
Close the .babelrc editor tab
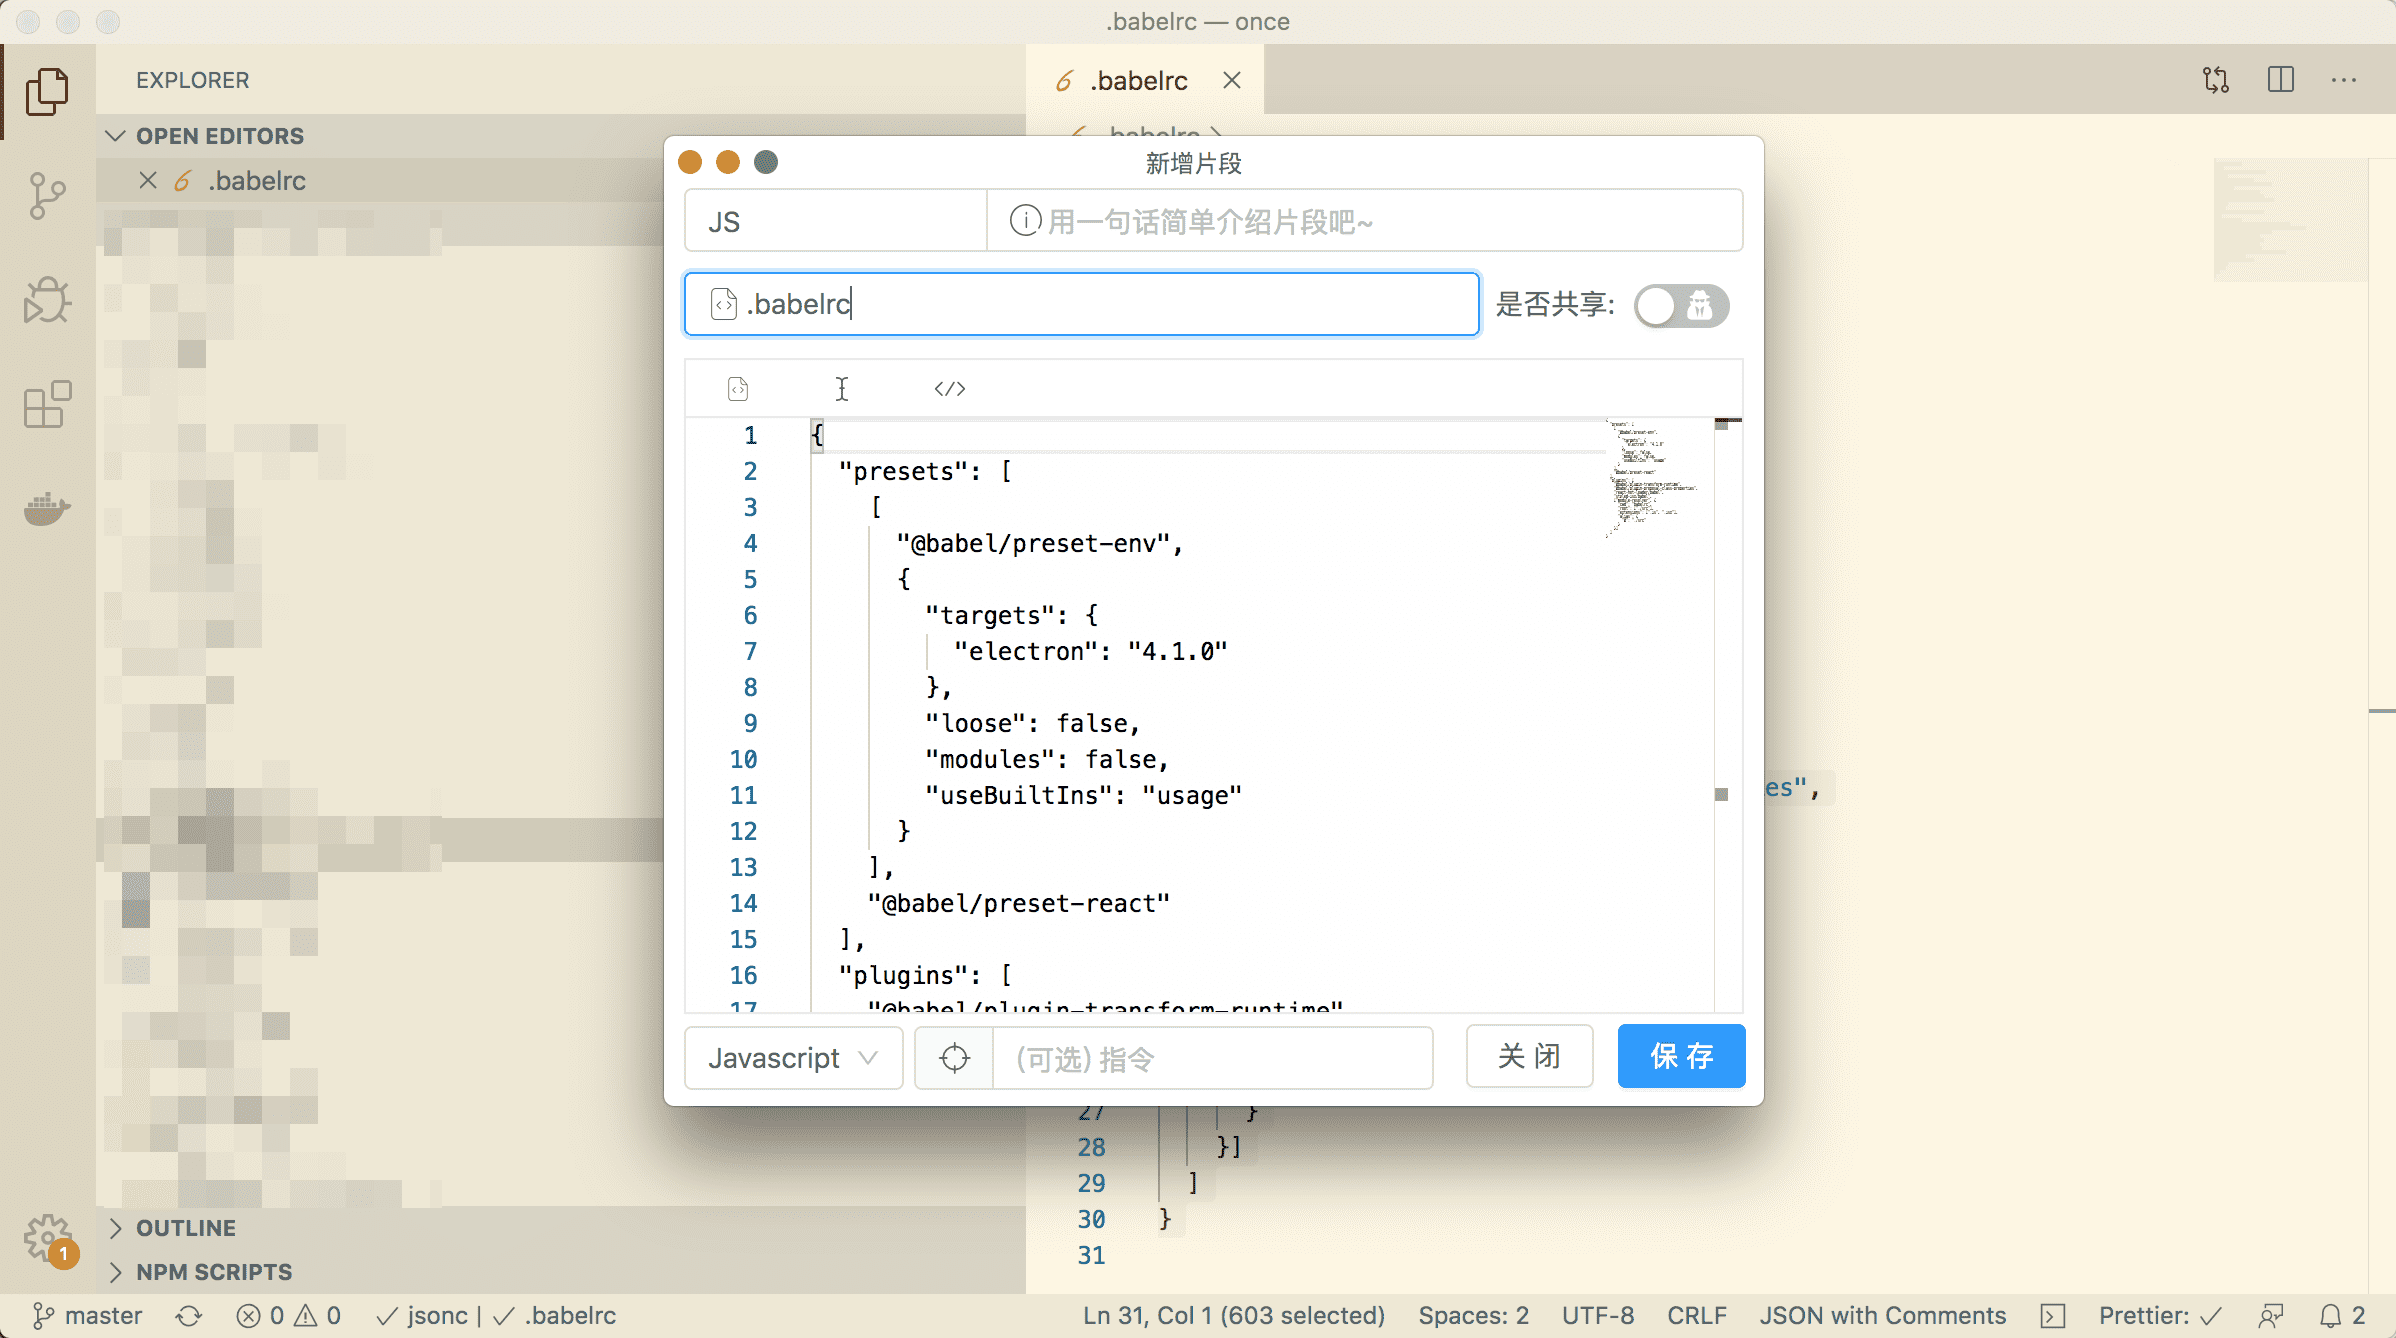(x=1232, y=80)
